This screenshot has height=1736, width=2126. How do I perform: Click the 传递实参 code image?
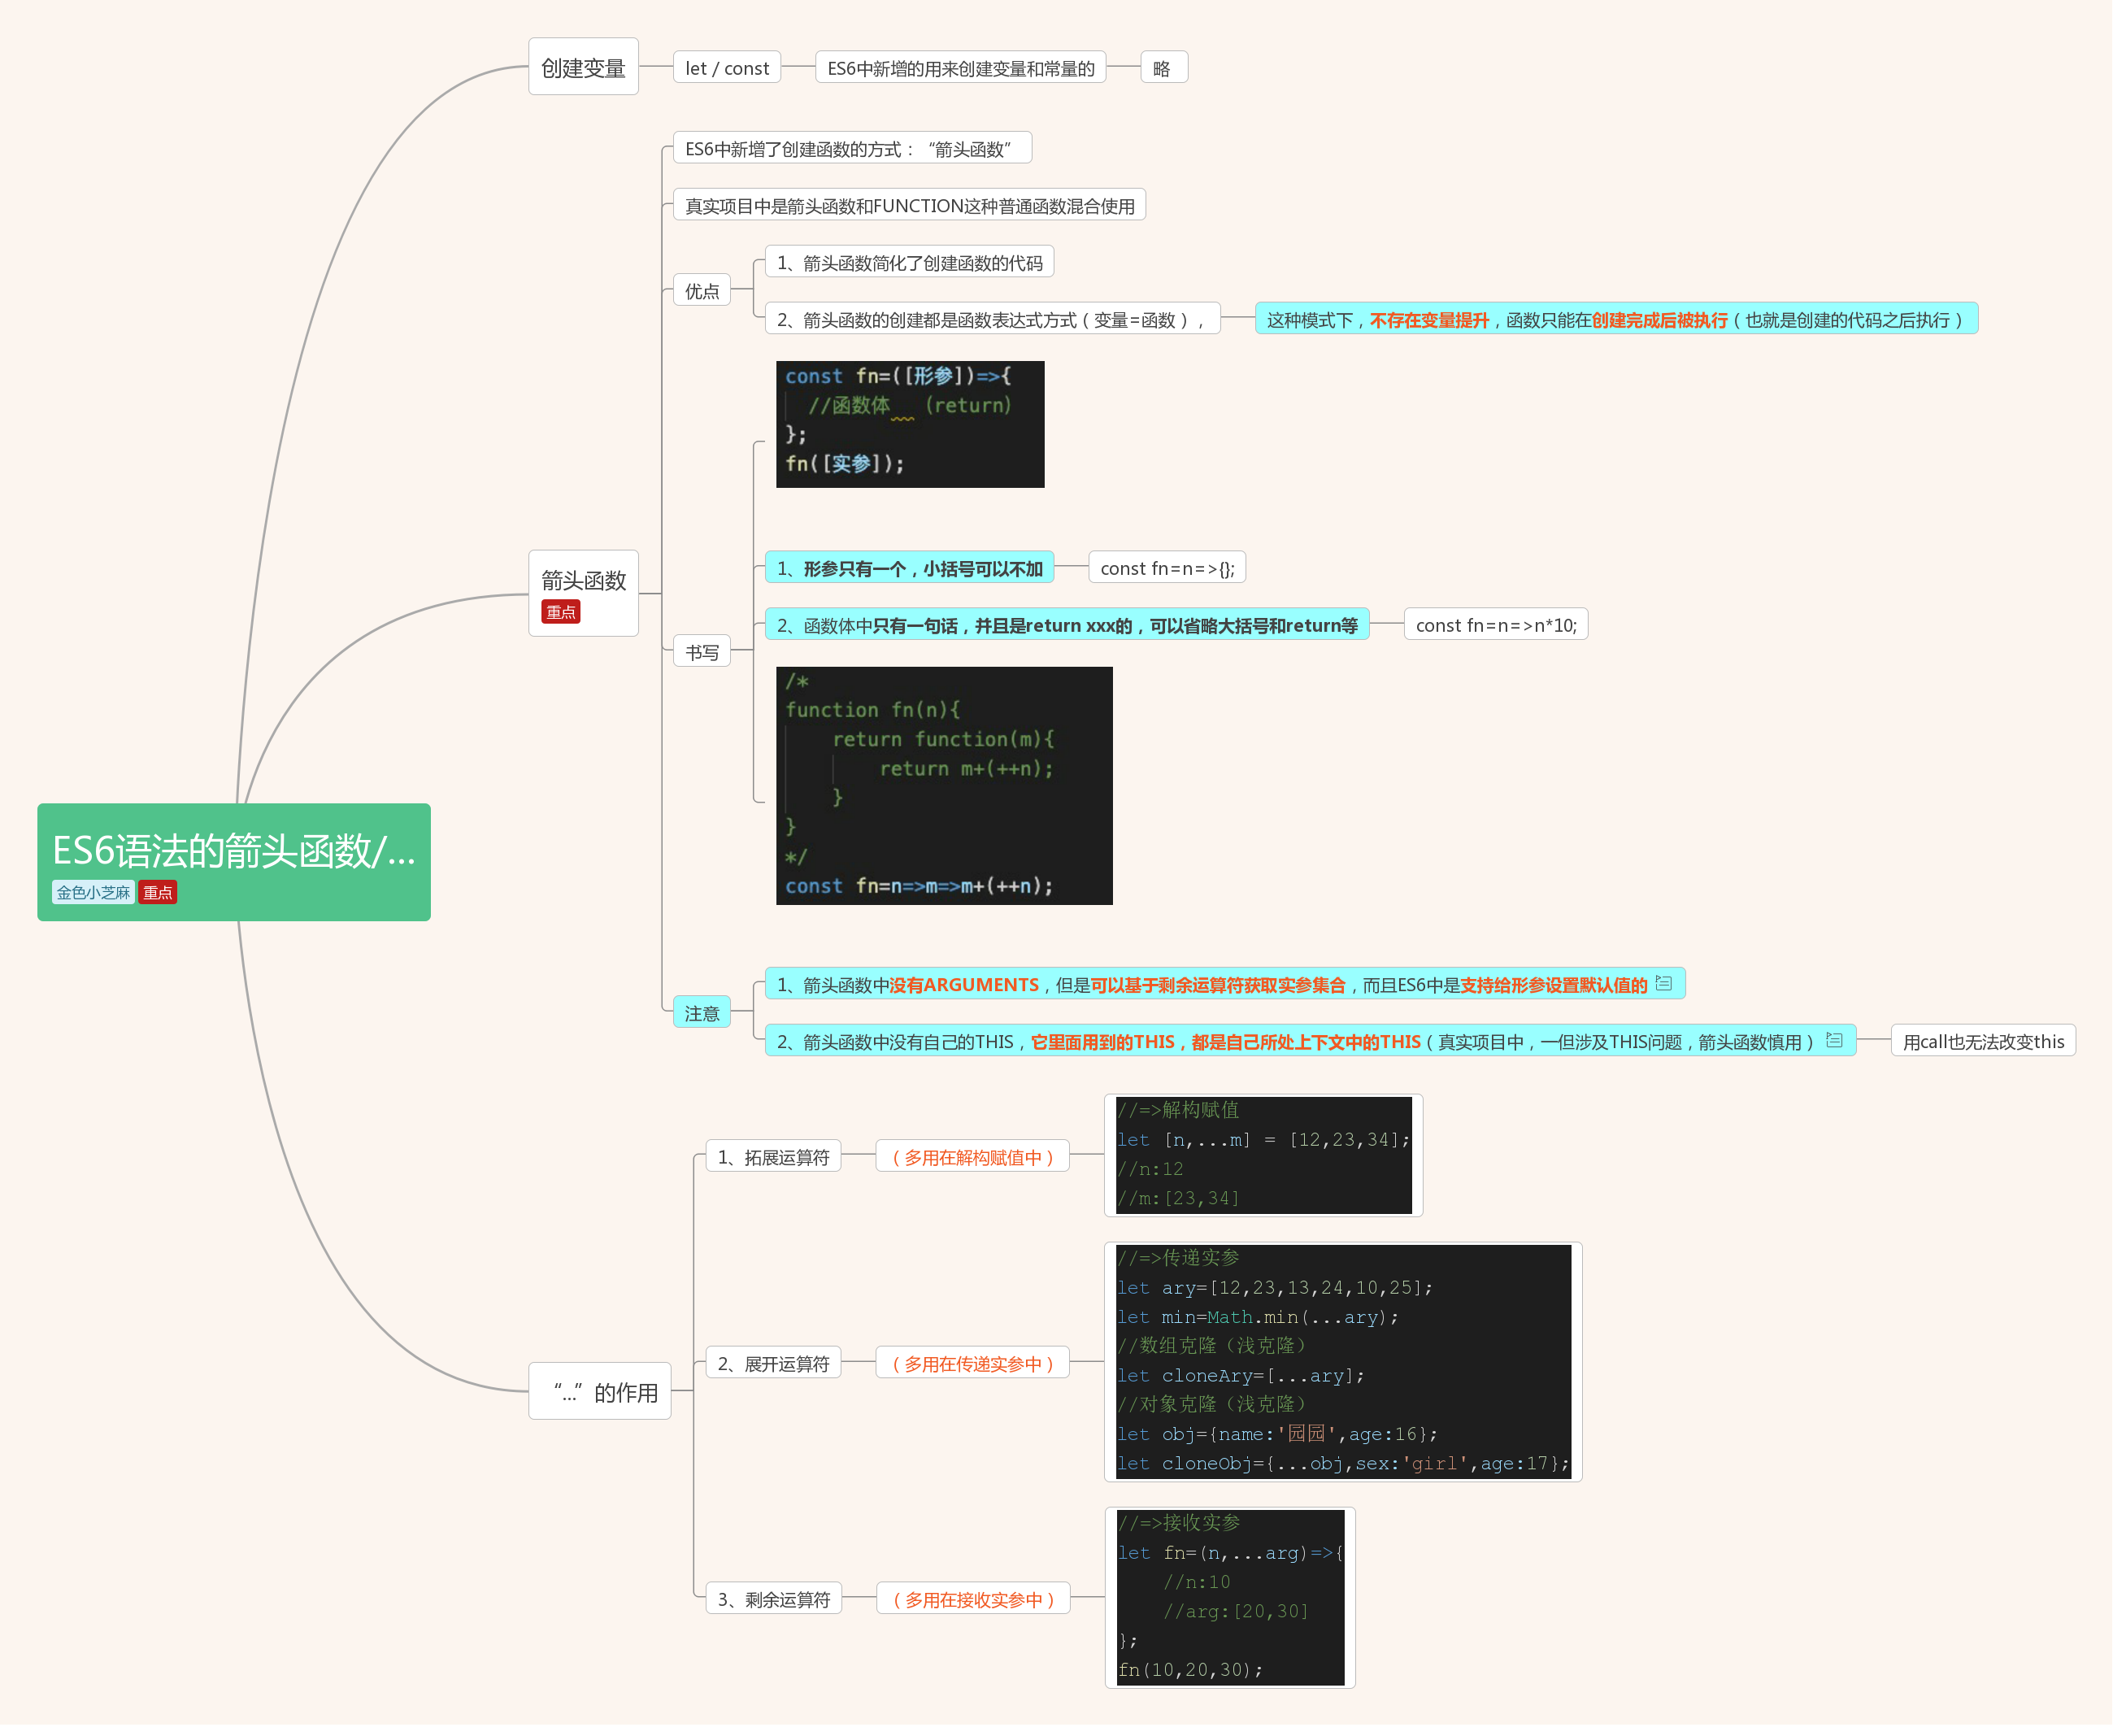pos(1352,1371)
